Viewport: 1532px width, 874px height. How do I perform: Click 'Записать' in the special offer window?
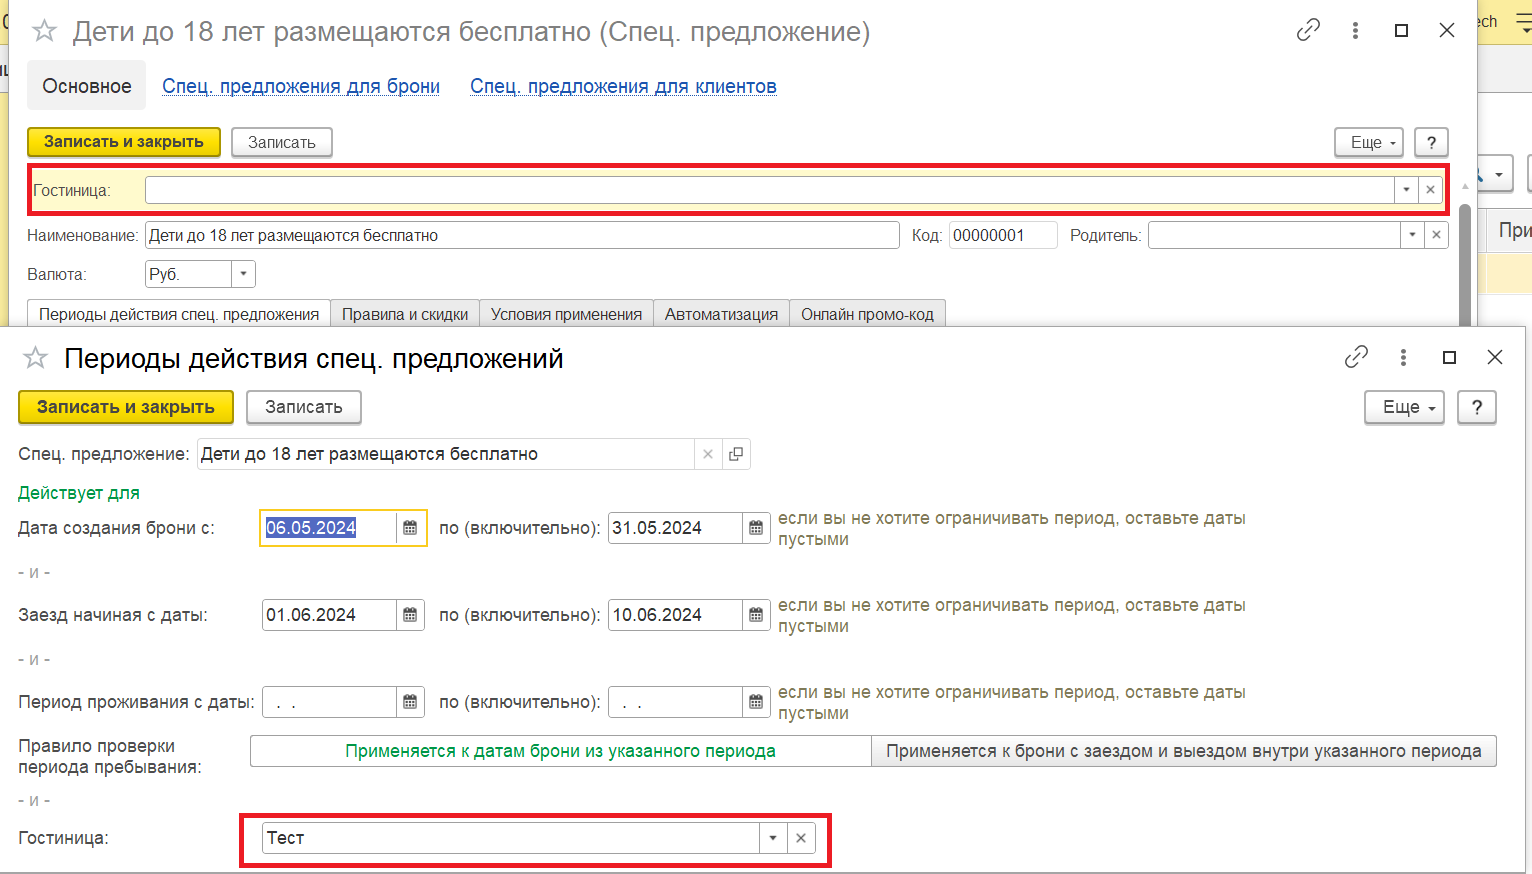pos(282,142)
